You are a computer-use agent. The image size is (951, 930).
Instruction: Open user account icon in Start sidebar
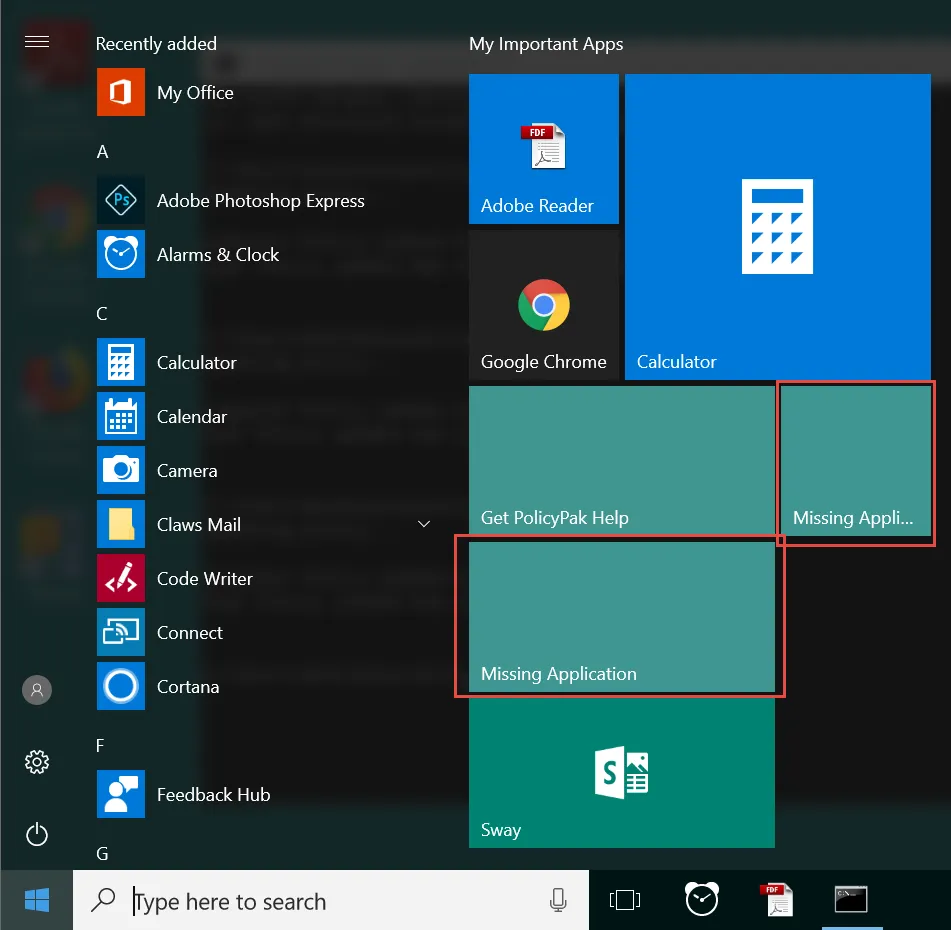[x=37, y=690]
